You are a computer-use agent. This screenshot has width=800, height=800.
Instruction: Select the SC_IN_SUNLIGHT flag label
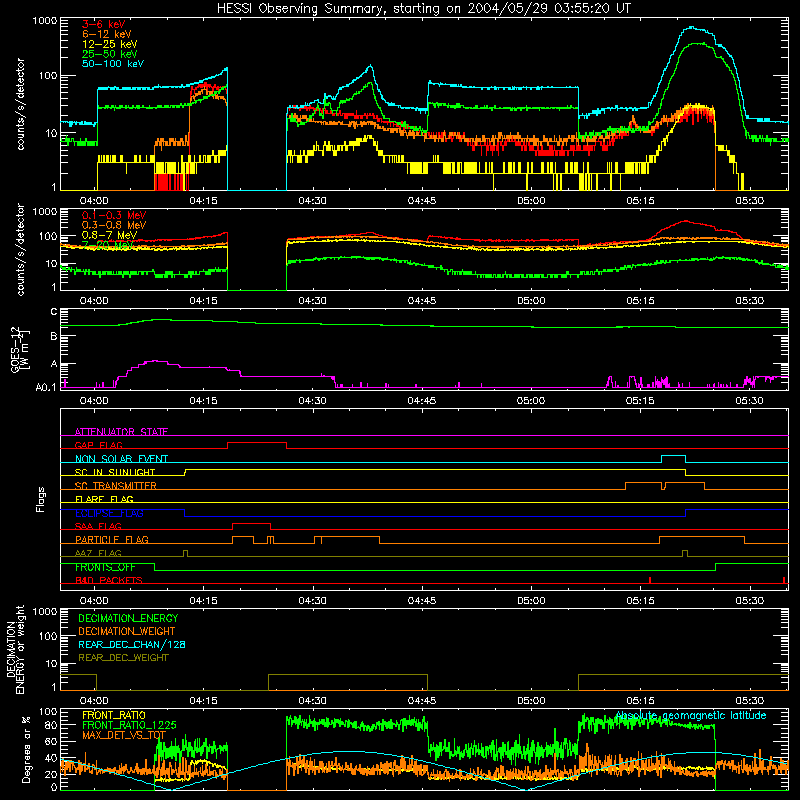pyautogui.click(x=115, y=472)
